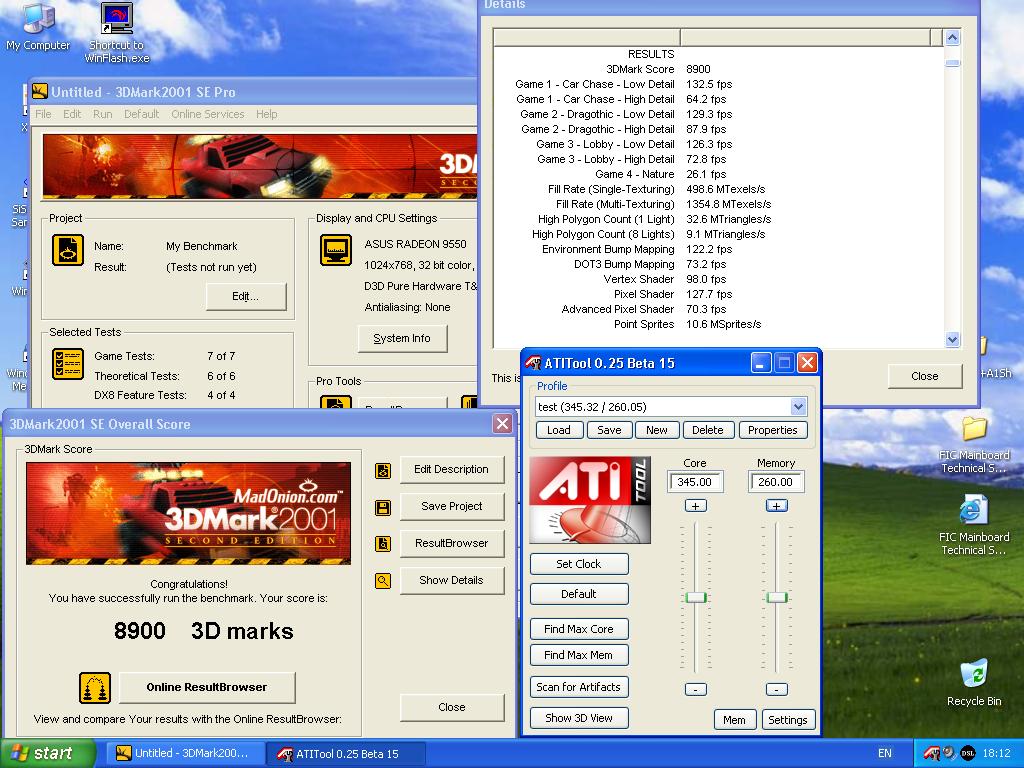Click the icon beside Edit Description
The image size is (1024, 768).
pyautogui.click(x=383, y=470)
